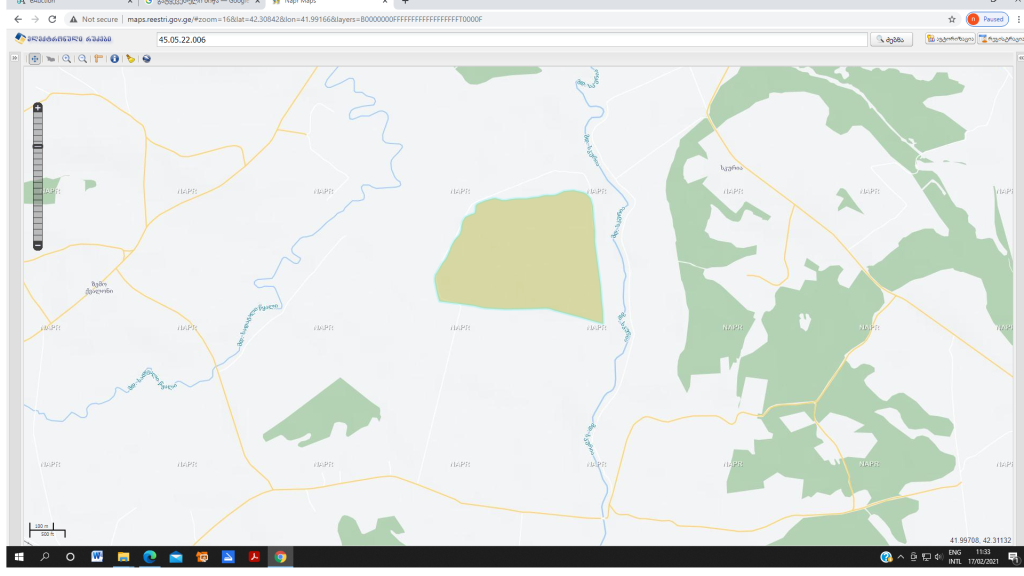
Task: Click the Chrome icon on the taskbar
Action: (x=280, y=557)
